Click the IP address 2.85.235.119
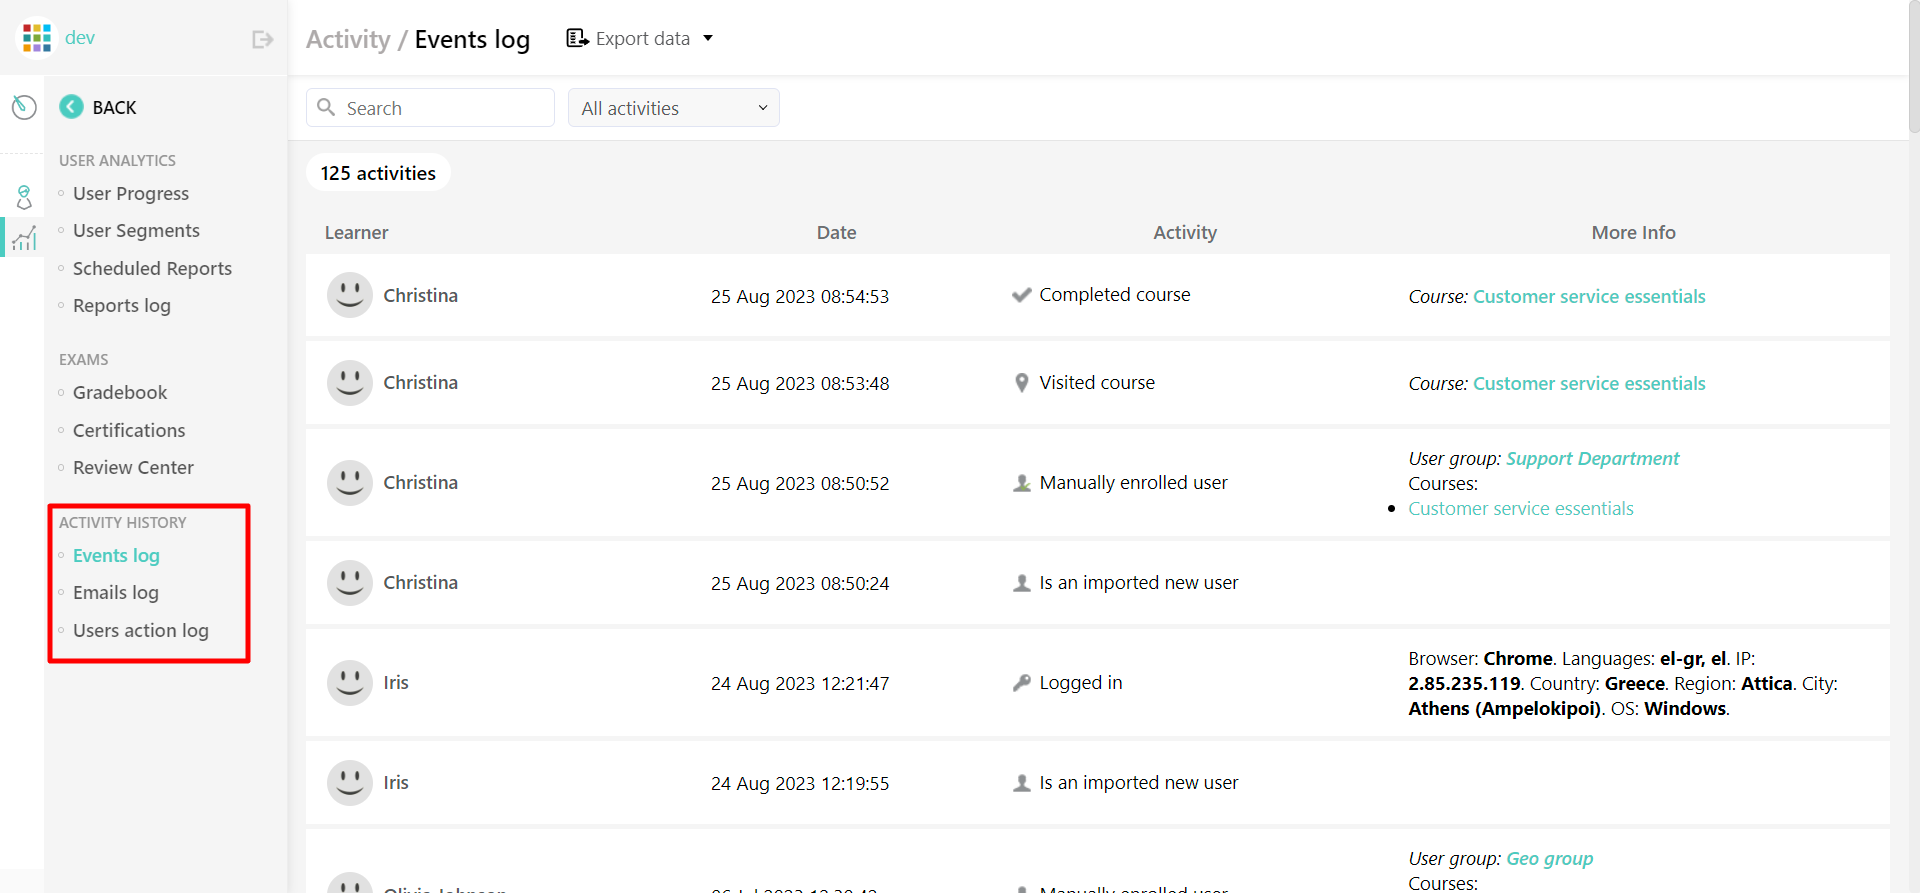 click(x=1464, y=683)
